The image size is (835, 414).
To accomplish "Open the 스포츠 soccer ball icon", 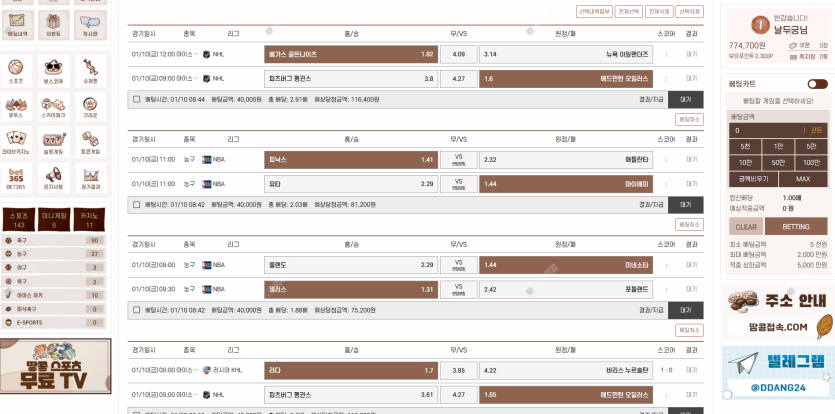I will (x=17, y=69).
